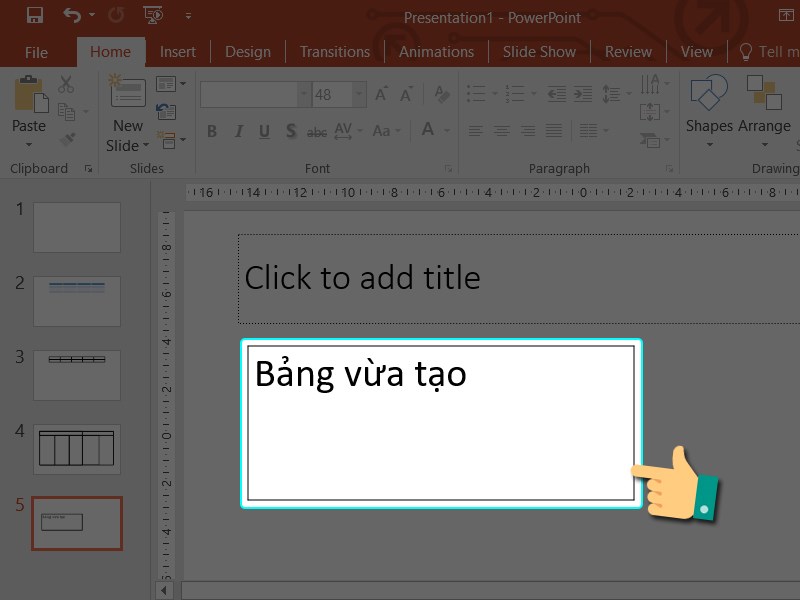The image size is (800, 600).
Task: Click the Copy icon in Clipboard group
Action: click(x=66, y=110)
